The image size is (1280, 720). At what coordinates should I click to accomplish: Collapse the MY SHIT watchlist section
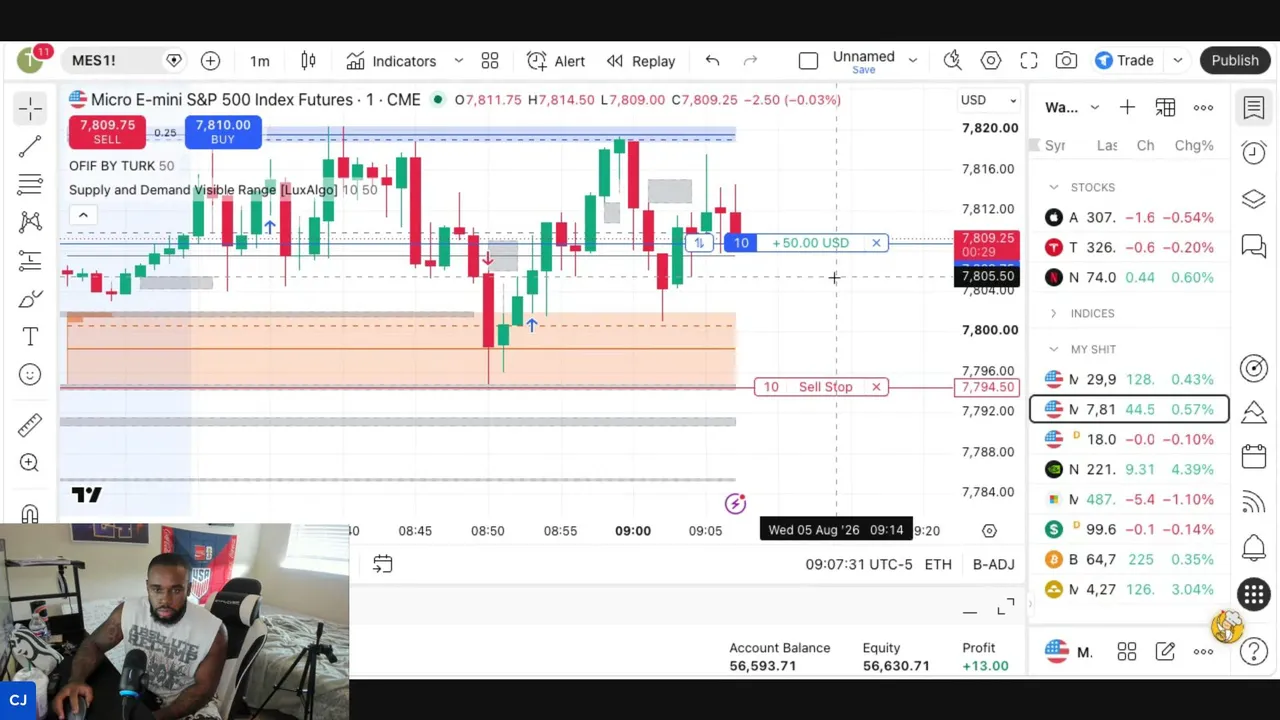(x=1053, y=349)
